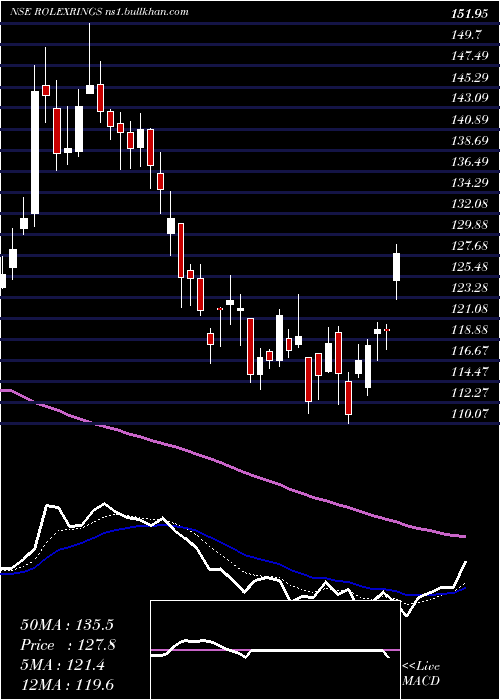Click the 134.29 price axis label
This screenshot has width=500, height=700.
pyautogui.click(x=469, y=183)
